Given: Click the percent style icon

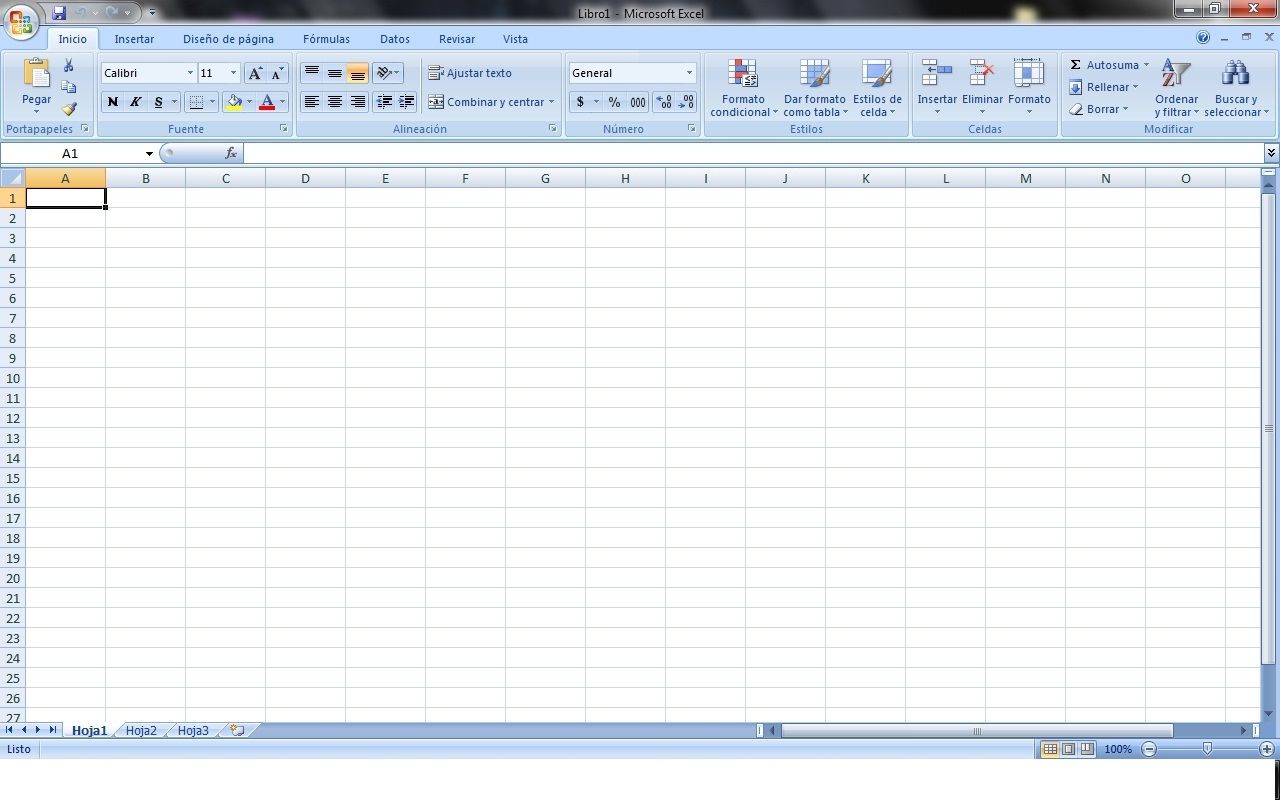Looking at the screenshot, I should (x=614, y=102).
